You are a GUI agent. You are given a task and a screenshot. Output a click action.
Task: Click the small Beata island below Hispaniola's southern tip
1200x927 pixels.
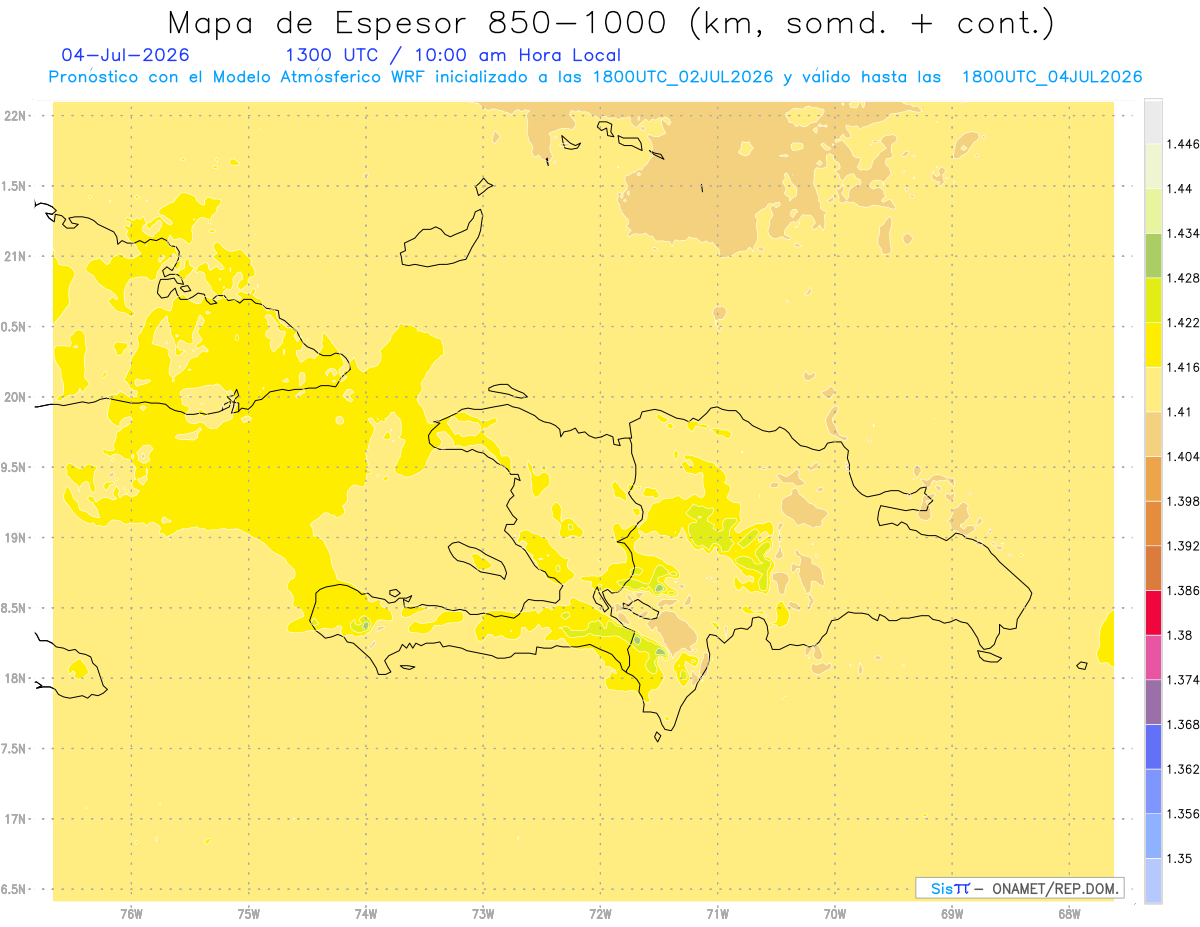point(657,737)
